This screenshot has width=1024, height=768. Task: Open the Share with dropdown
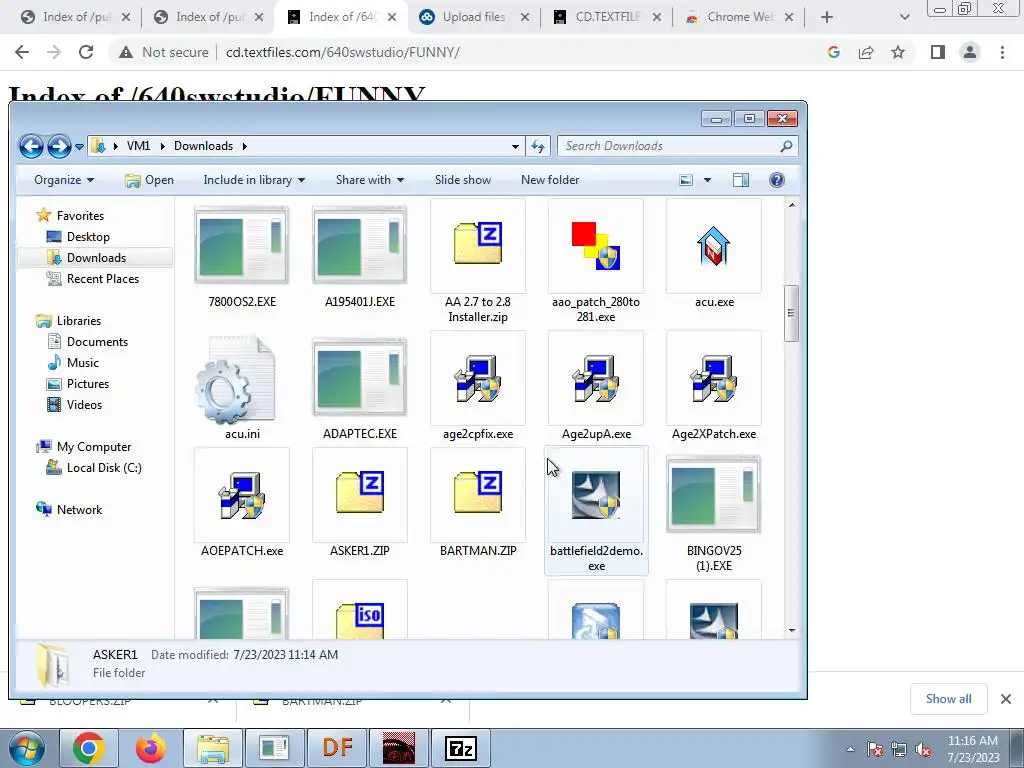pyautogui.click(x=370, y=180)
